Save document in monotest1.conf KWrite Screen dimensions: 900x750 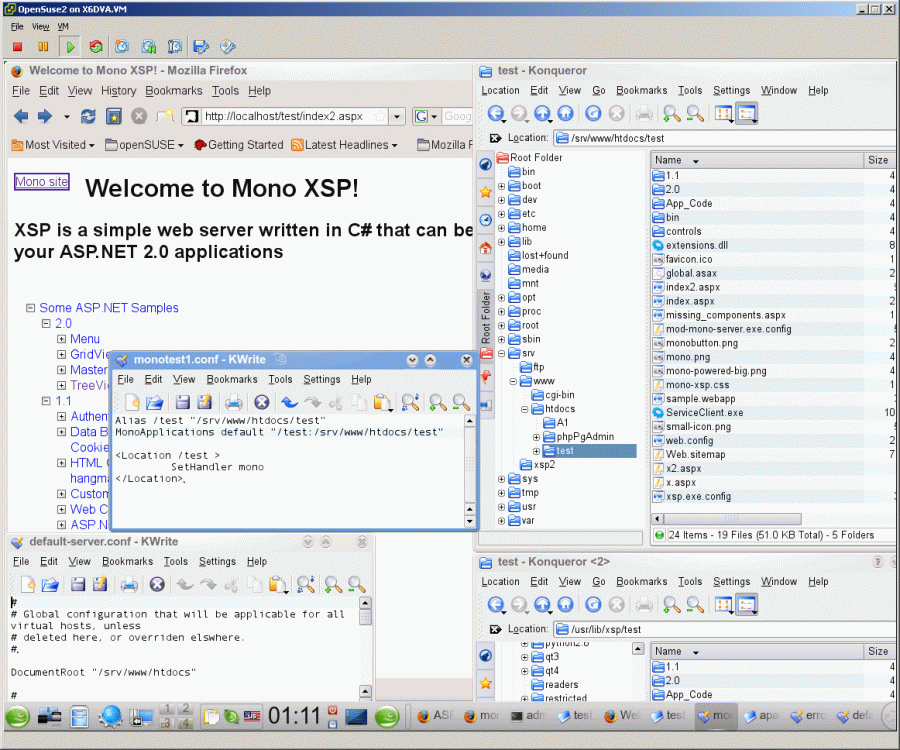pos(183,403)
